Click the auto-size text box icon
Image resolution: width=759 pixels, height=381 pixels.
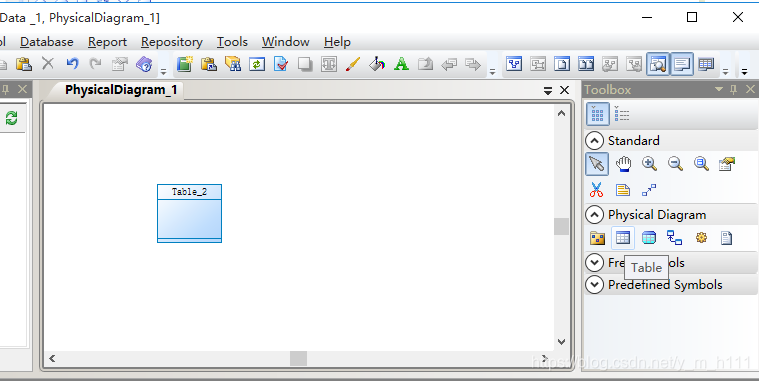(329, 64)
